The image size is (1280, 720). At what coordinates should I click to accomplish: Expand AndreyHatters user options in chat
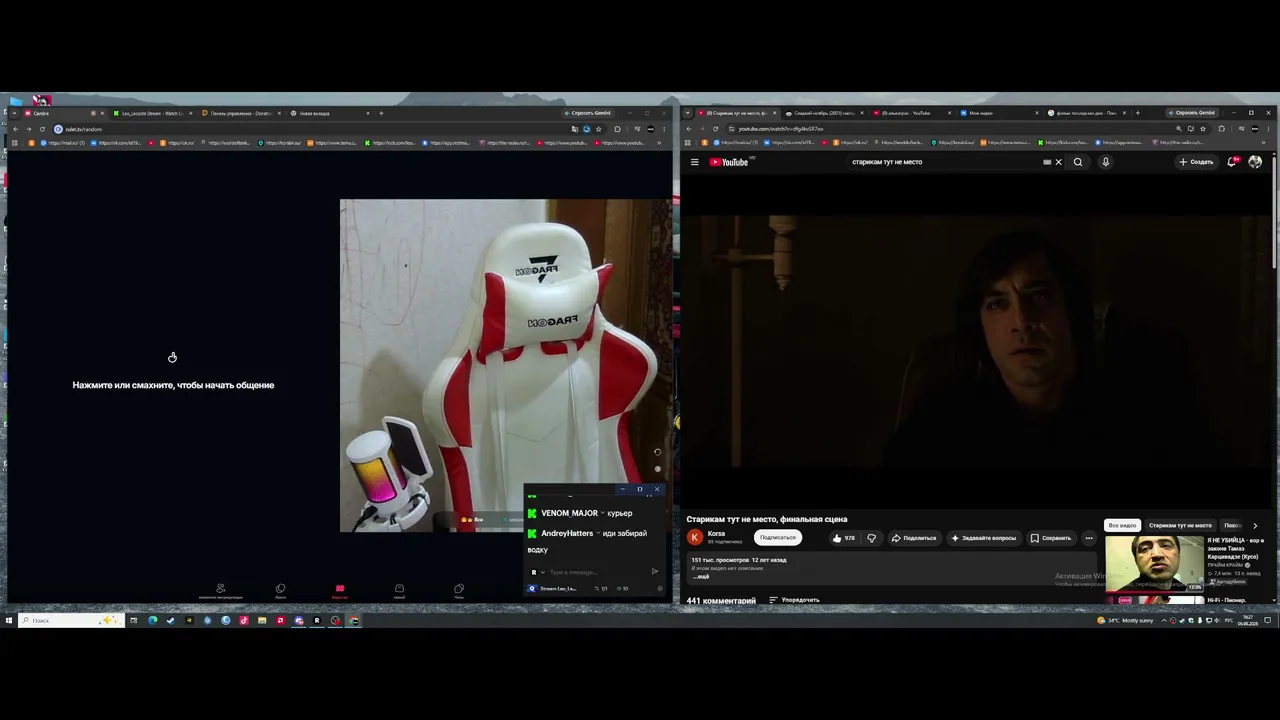[598, 533]
